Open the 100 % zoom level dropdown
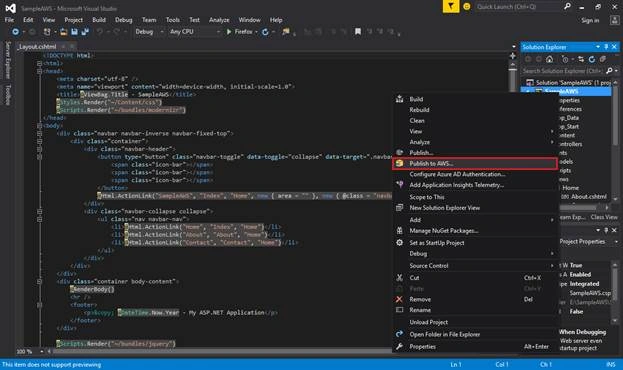 click(41, 351)
